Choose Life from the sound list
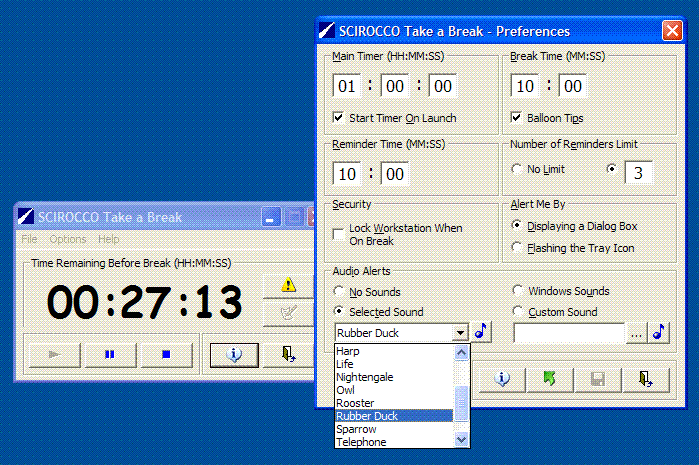699x465 pixels. tap(394, 364)
